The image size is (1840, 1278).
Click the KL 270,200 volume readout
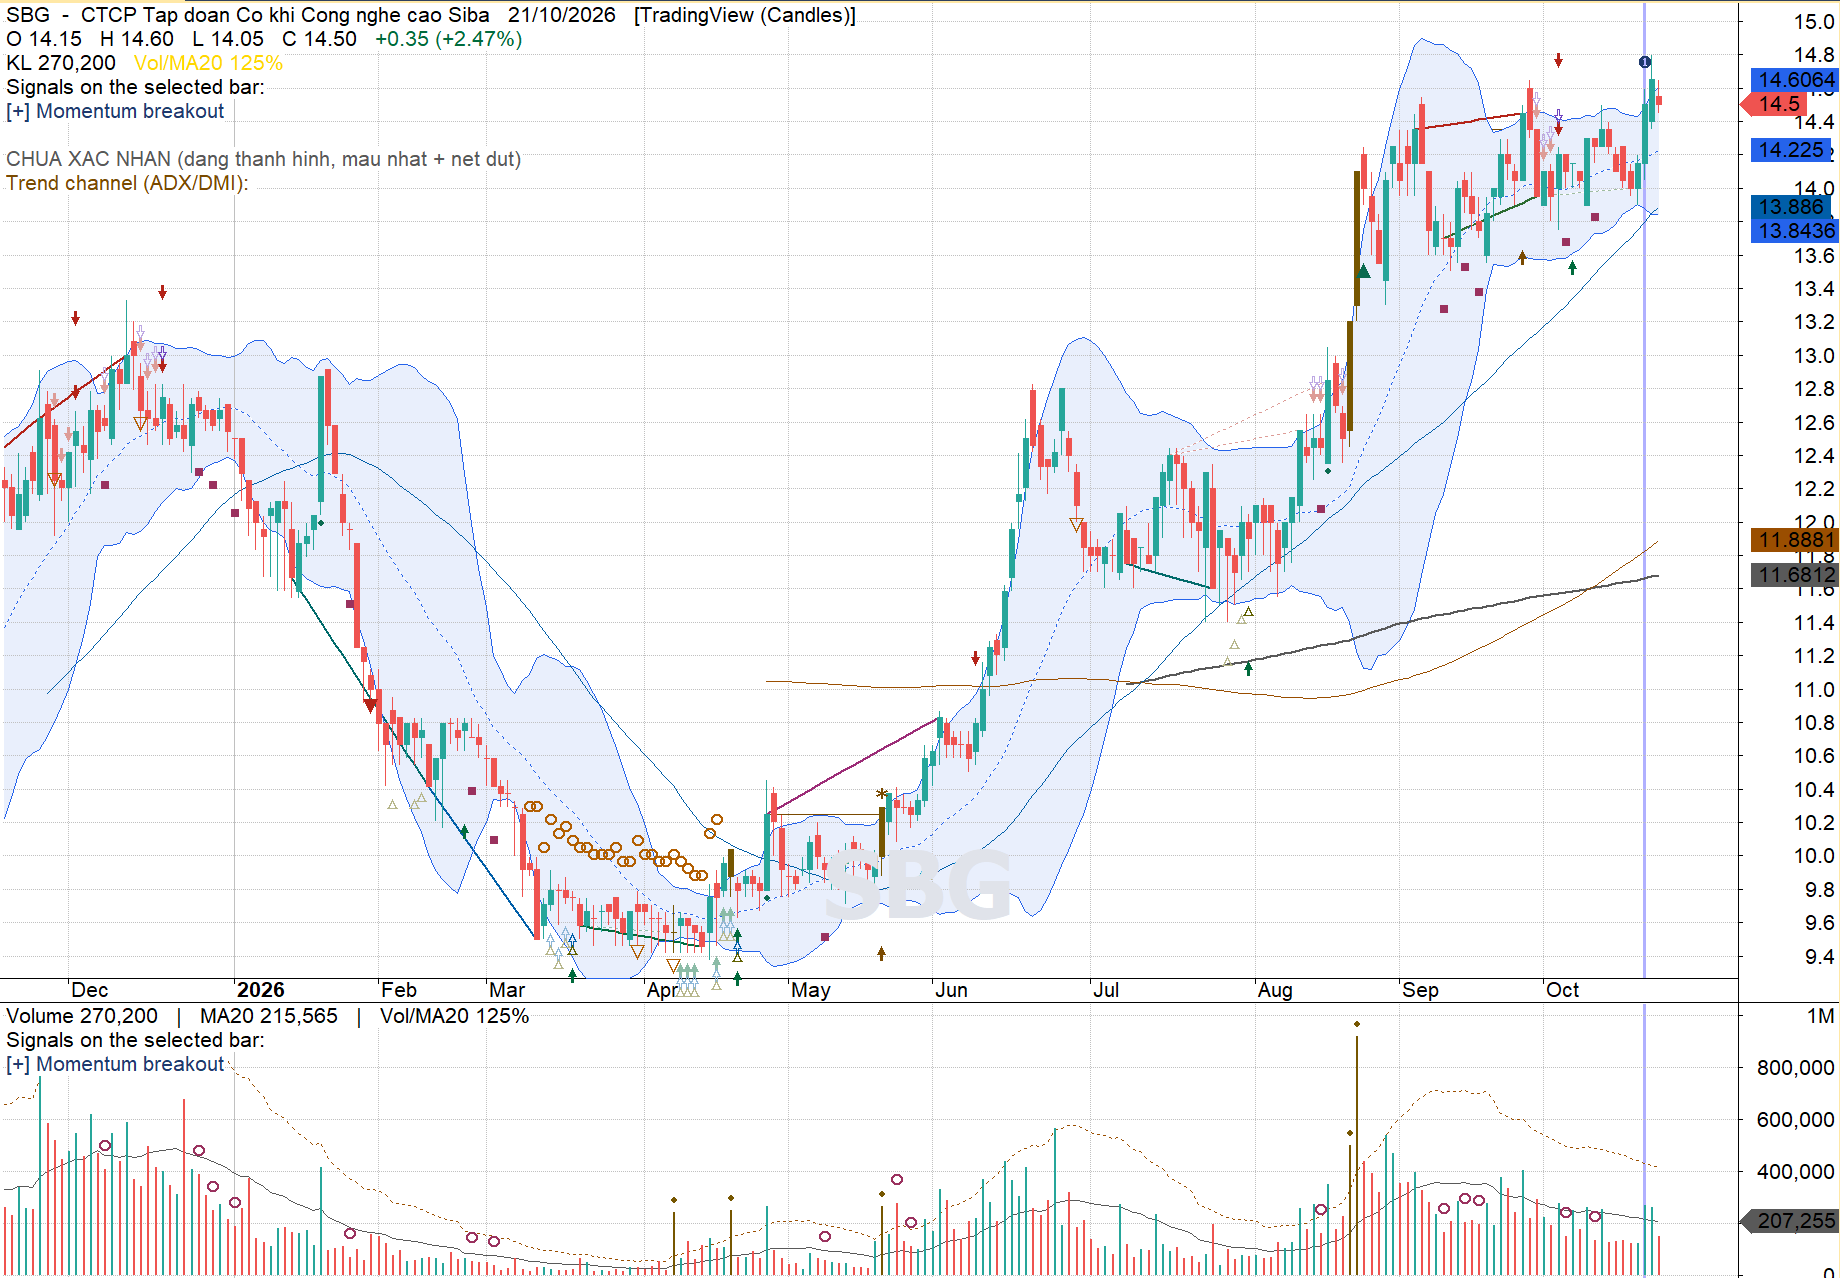[61, 63]
